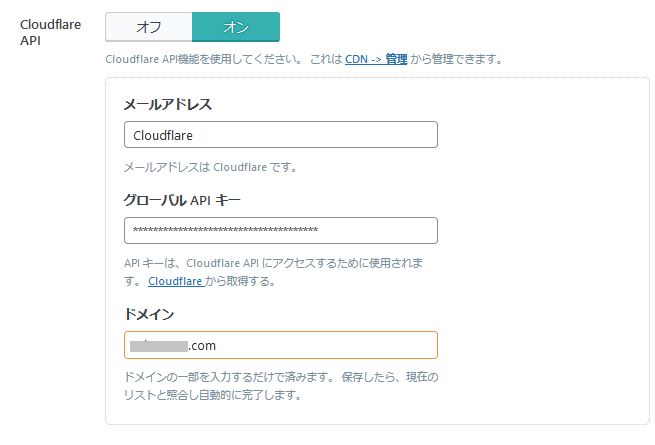Viewport: 655px width, 445px height.
Task: Click empty area right of the email field
Action: (x=540, y=134)
